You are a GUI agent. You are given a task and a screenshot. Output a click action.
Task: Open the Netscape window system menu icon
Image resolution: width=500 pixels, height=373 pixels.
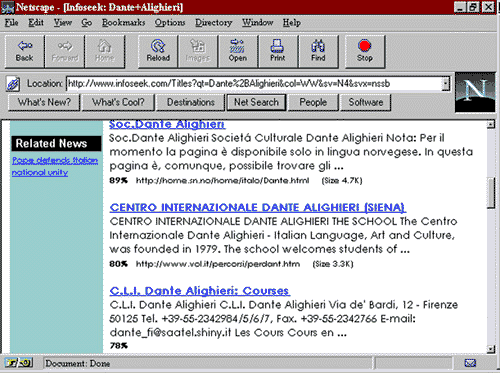pos(7,7)
